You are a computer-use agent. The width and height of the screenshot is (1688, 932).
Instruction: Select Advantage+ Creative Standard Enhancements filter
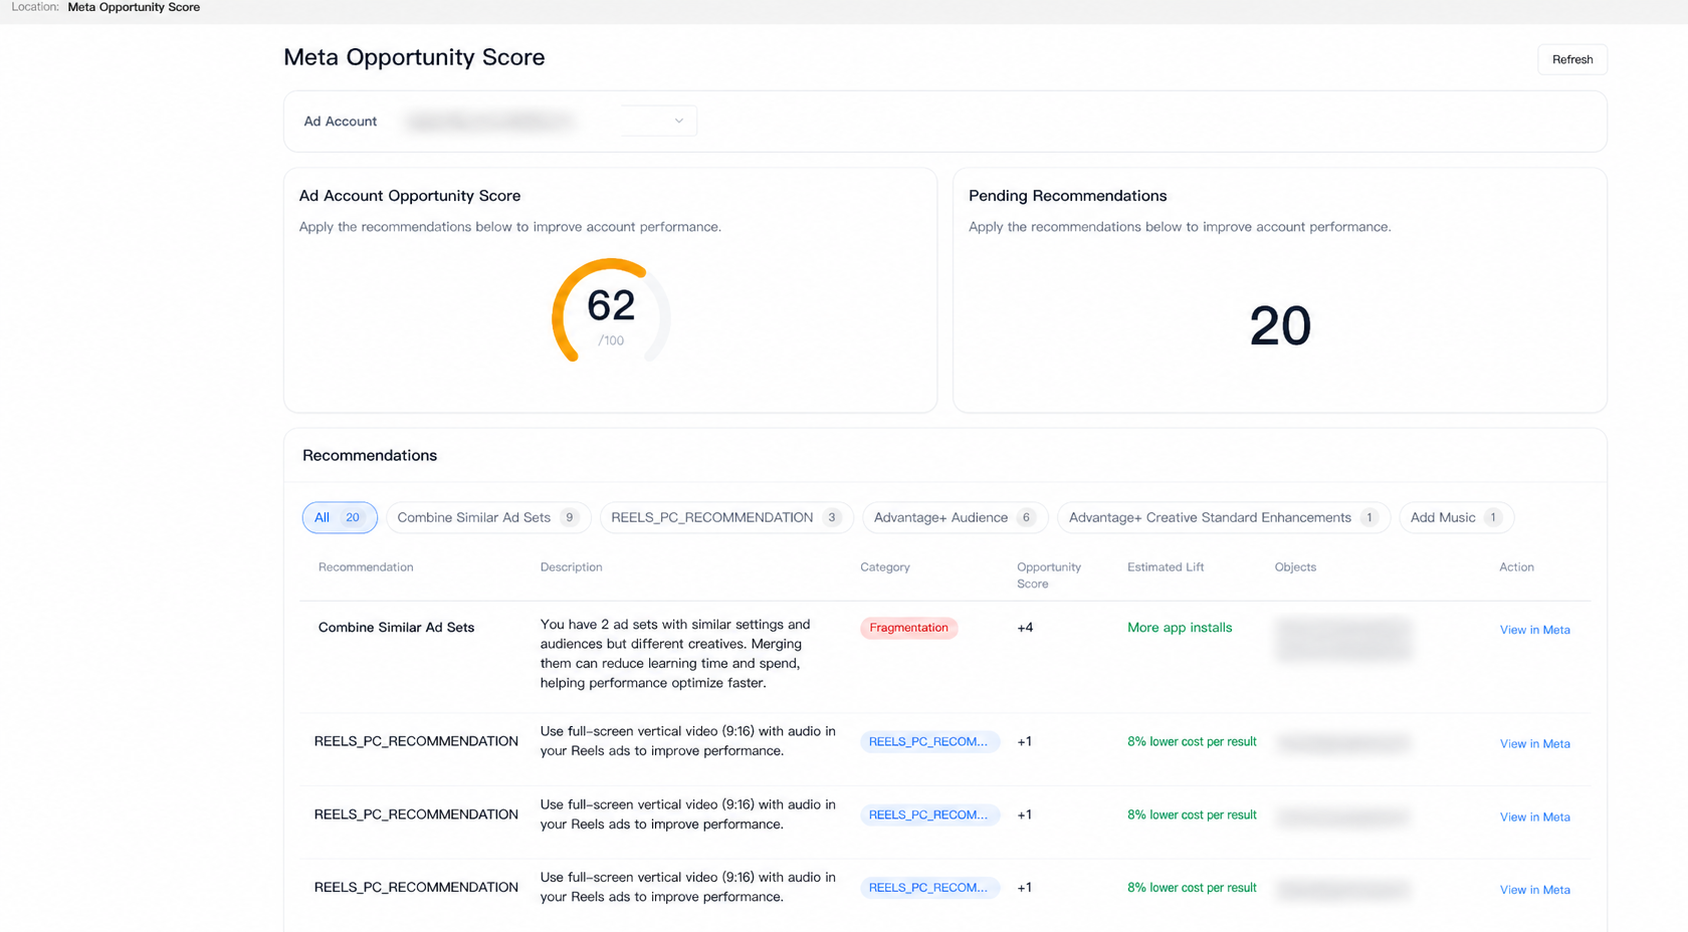click(x=1222, y=517)
